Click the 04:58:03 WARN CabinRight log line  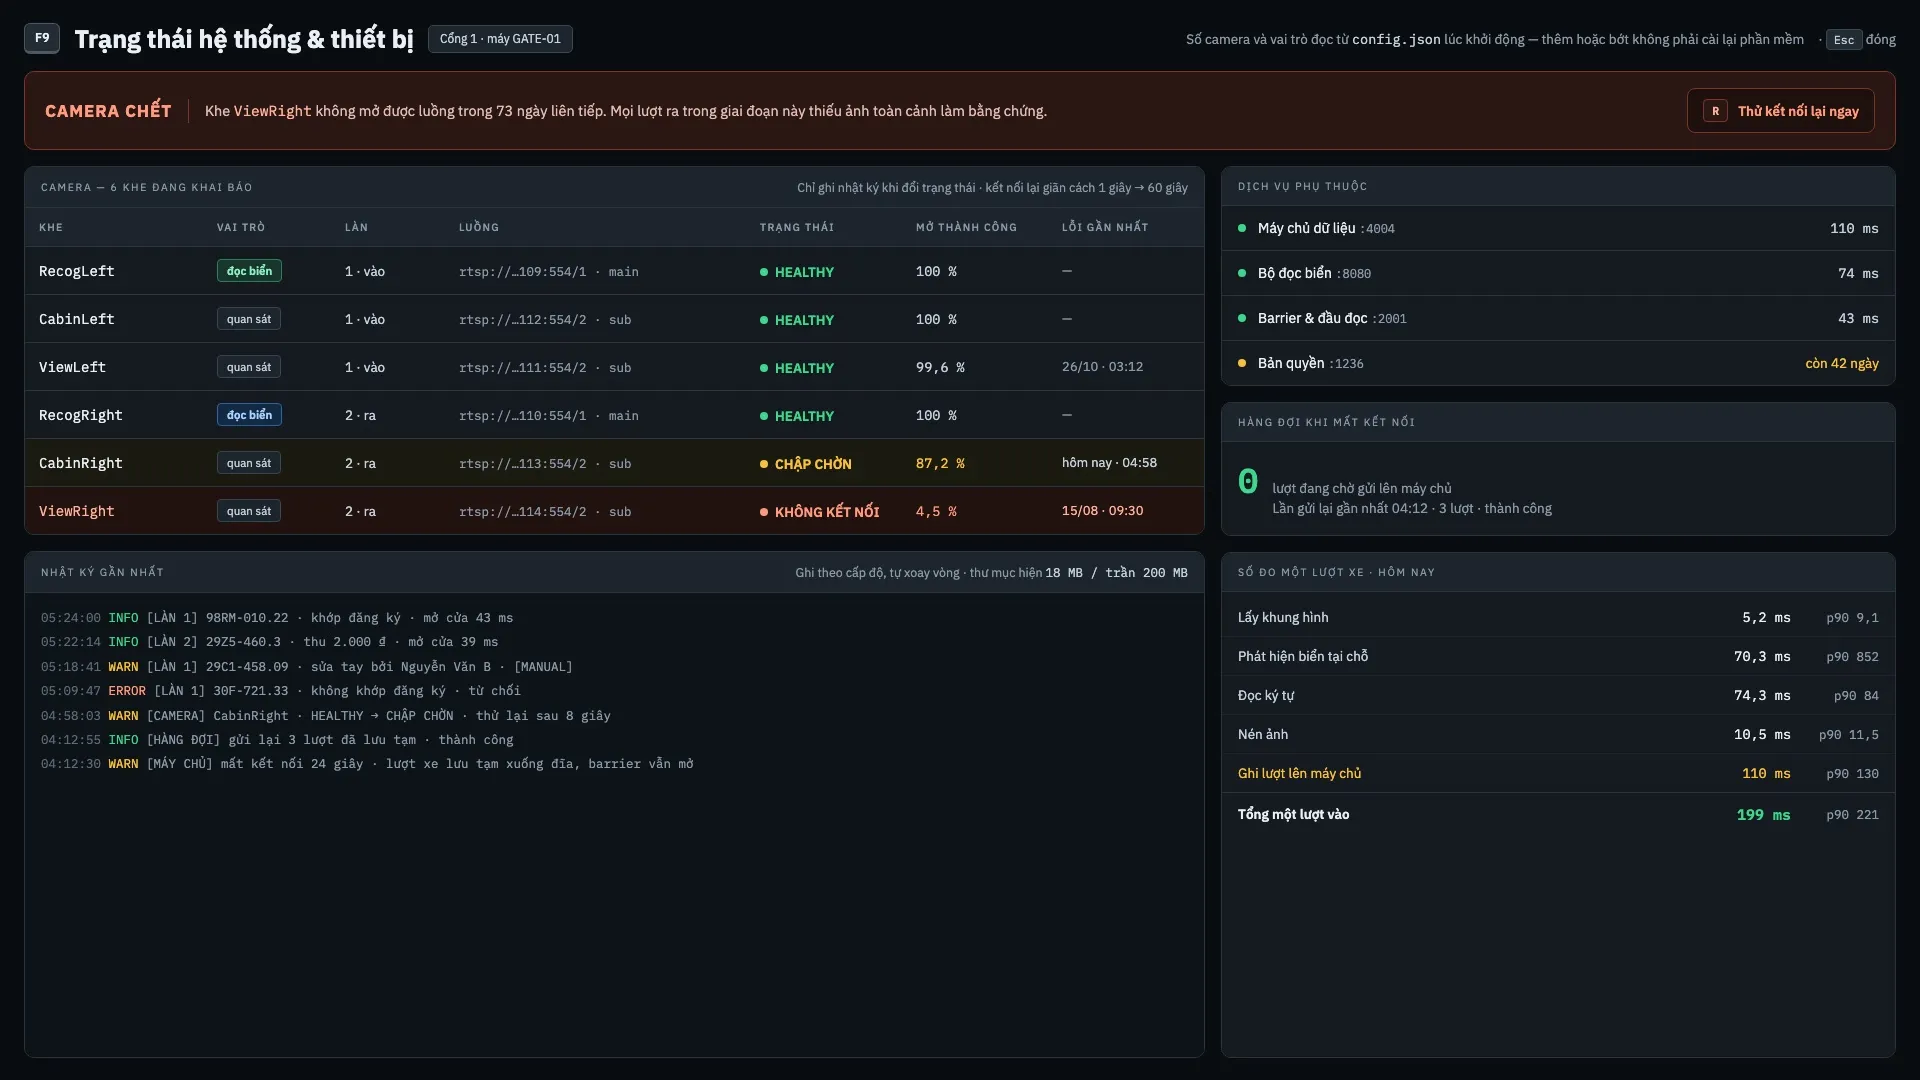(326, 716)
